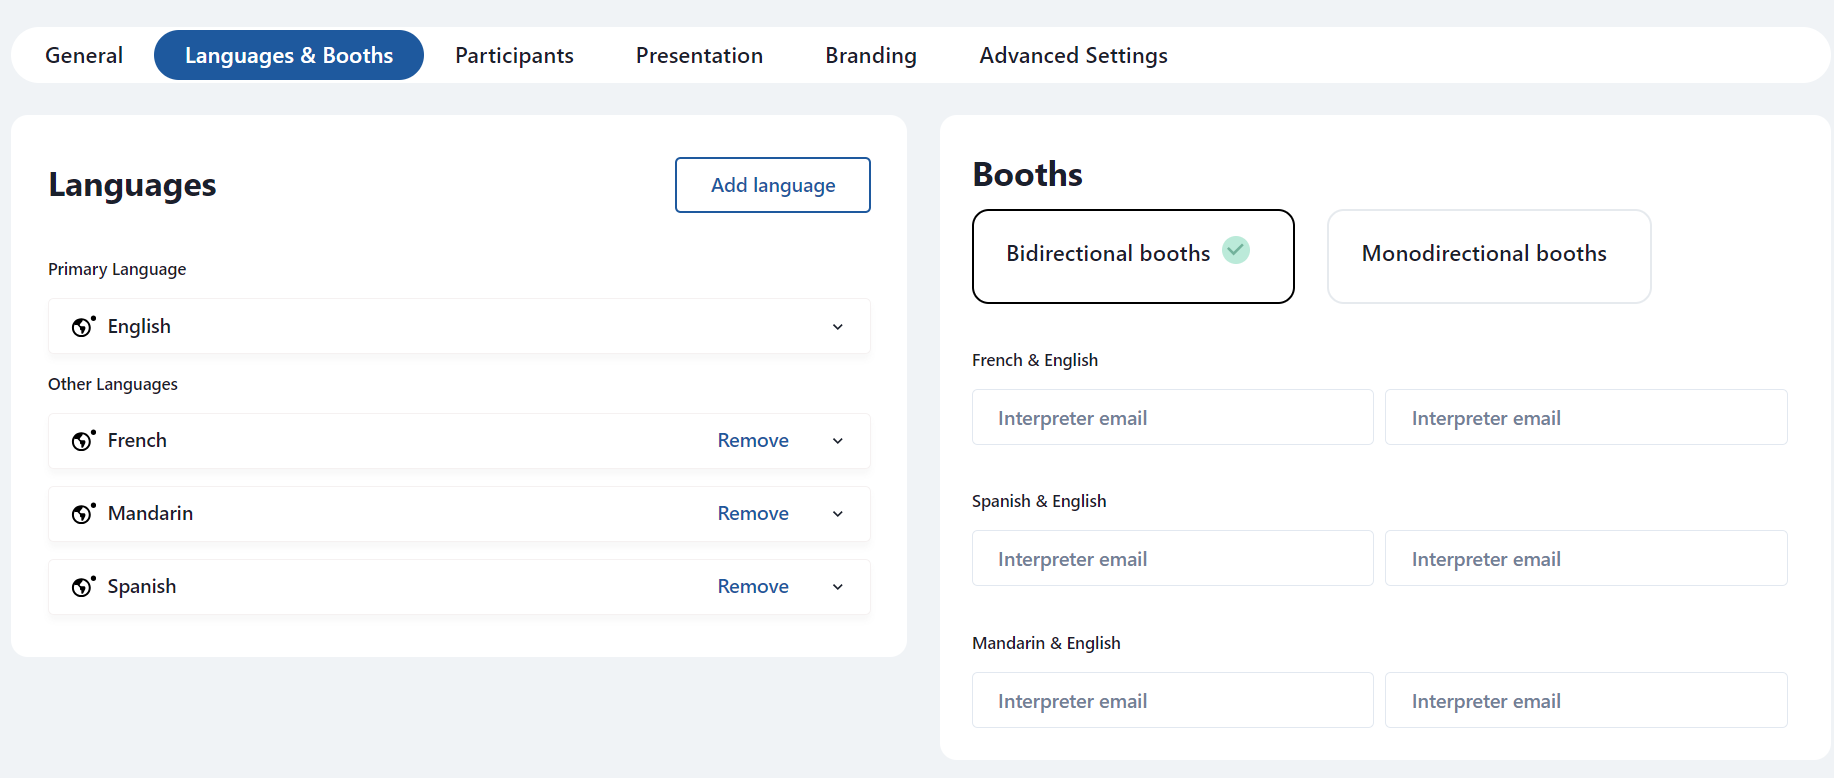The height and width of the screenshot is (778, 1834).
Task: Click the globe icon beside French
Action: (x=83, y=440)
